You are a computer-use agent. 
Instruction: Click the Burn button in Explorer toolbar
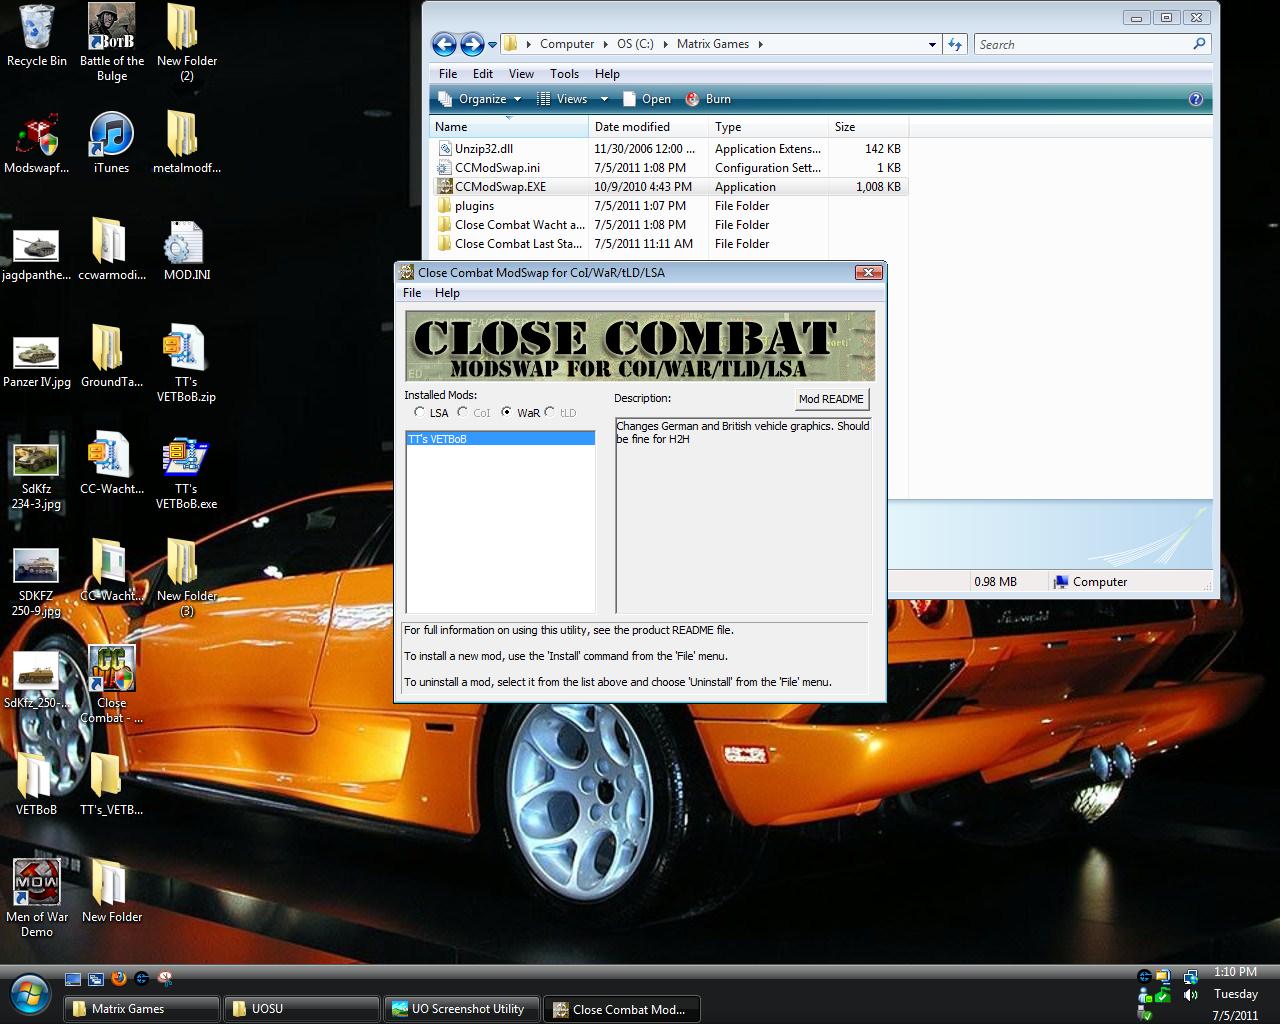pyautogui.click(x=708, y=99)
